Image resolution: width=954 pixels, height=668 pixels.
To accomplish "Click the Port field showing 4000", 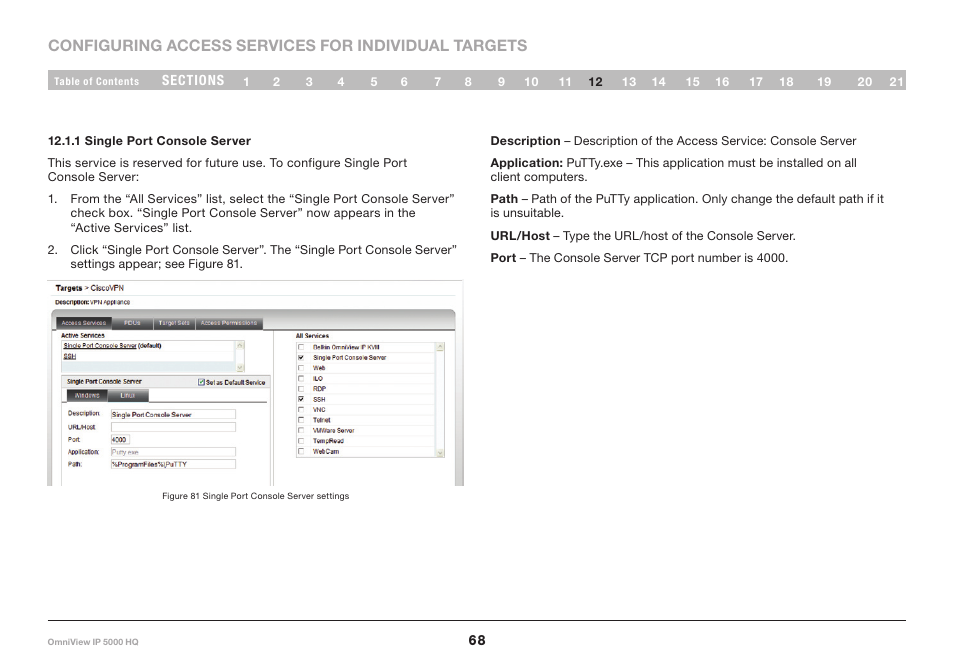I will tap(120, 439).
